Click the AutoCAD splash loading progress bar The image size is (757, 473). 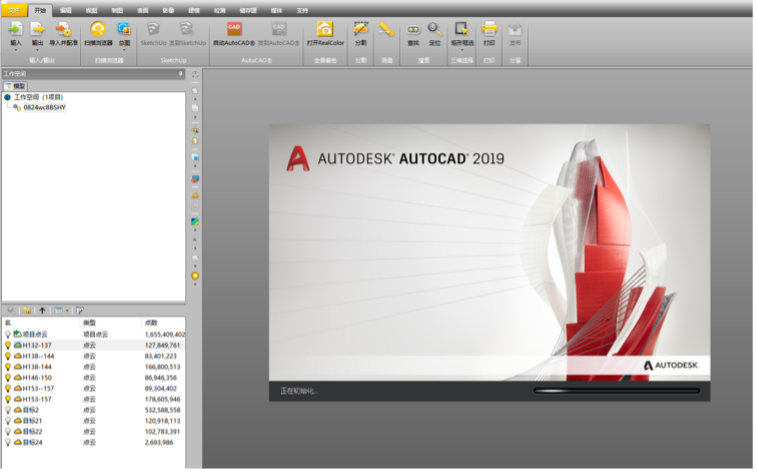click(617, 391)
